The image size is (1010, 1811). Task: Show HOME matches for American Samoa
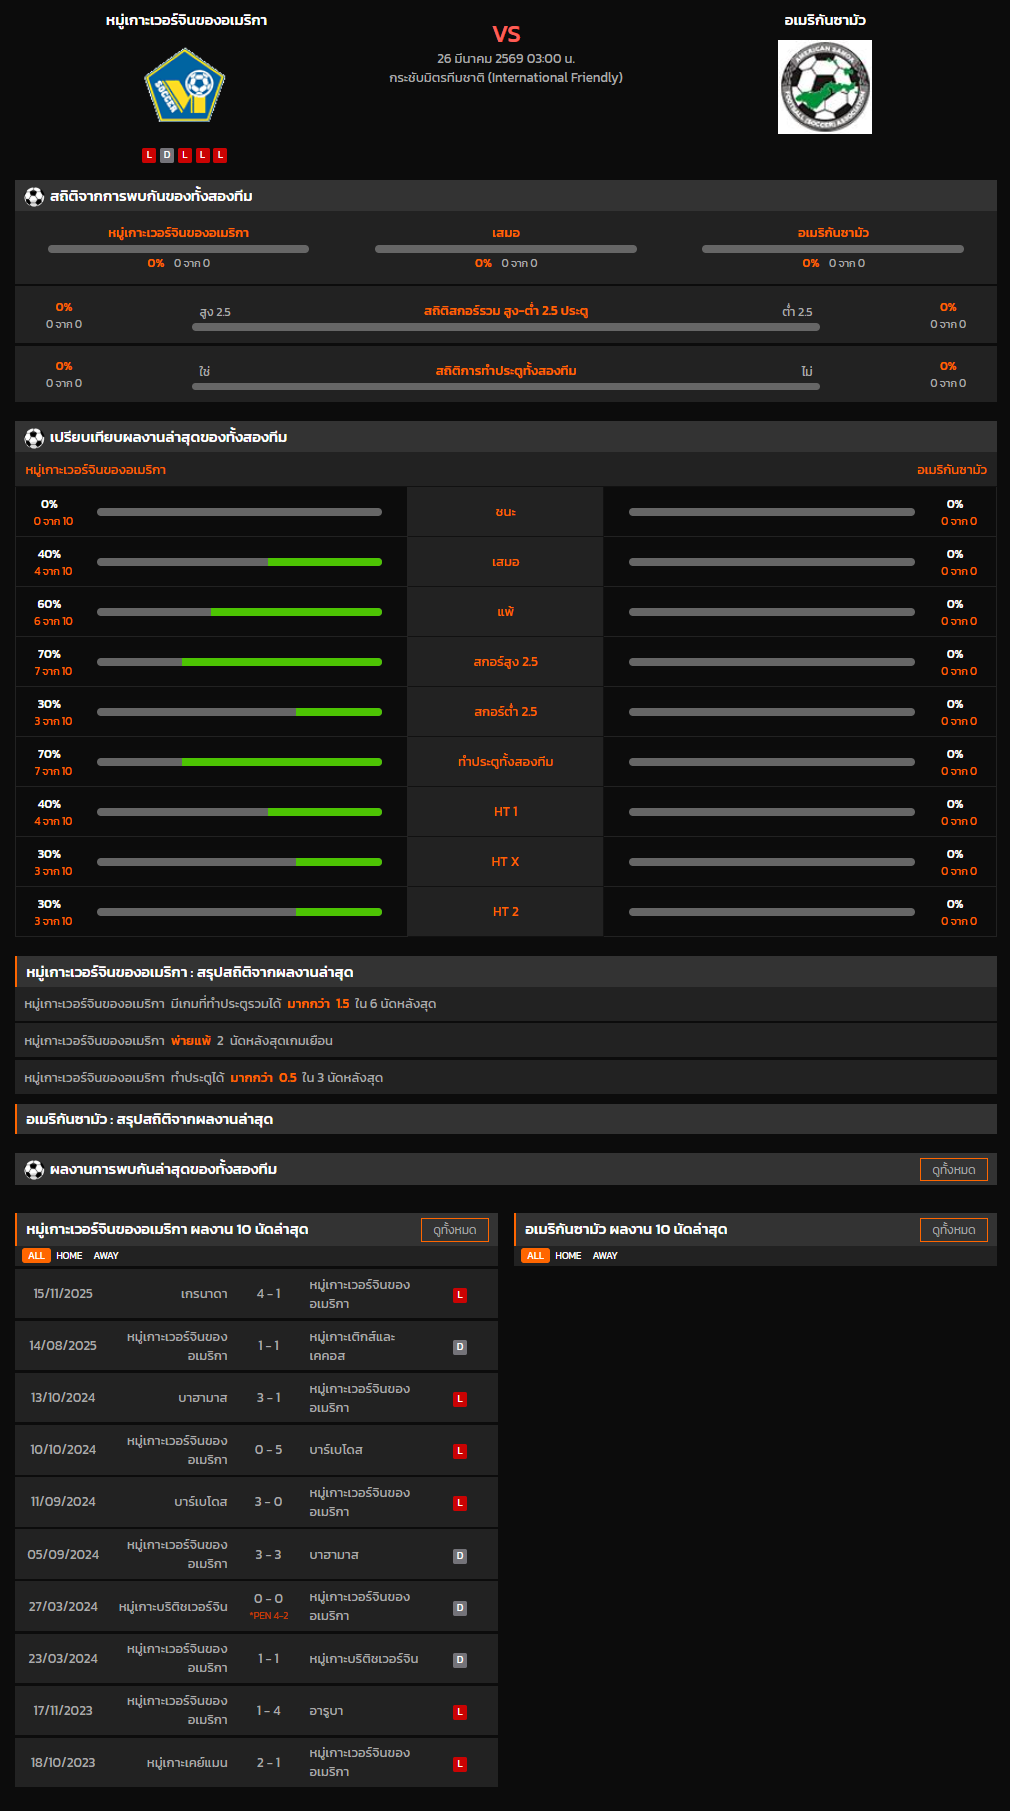pyautogui.click(x=568, y=1256)
